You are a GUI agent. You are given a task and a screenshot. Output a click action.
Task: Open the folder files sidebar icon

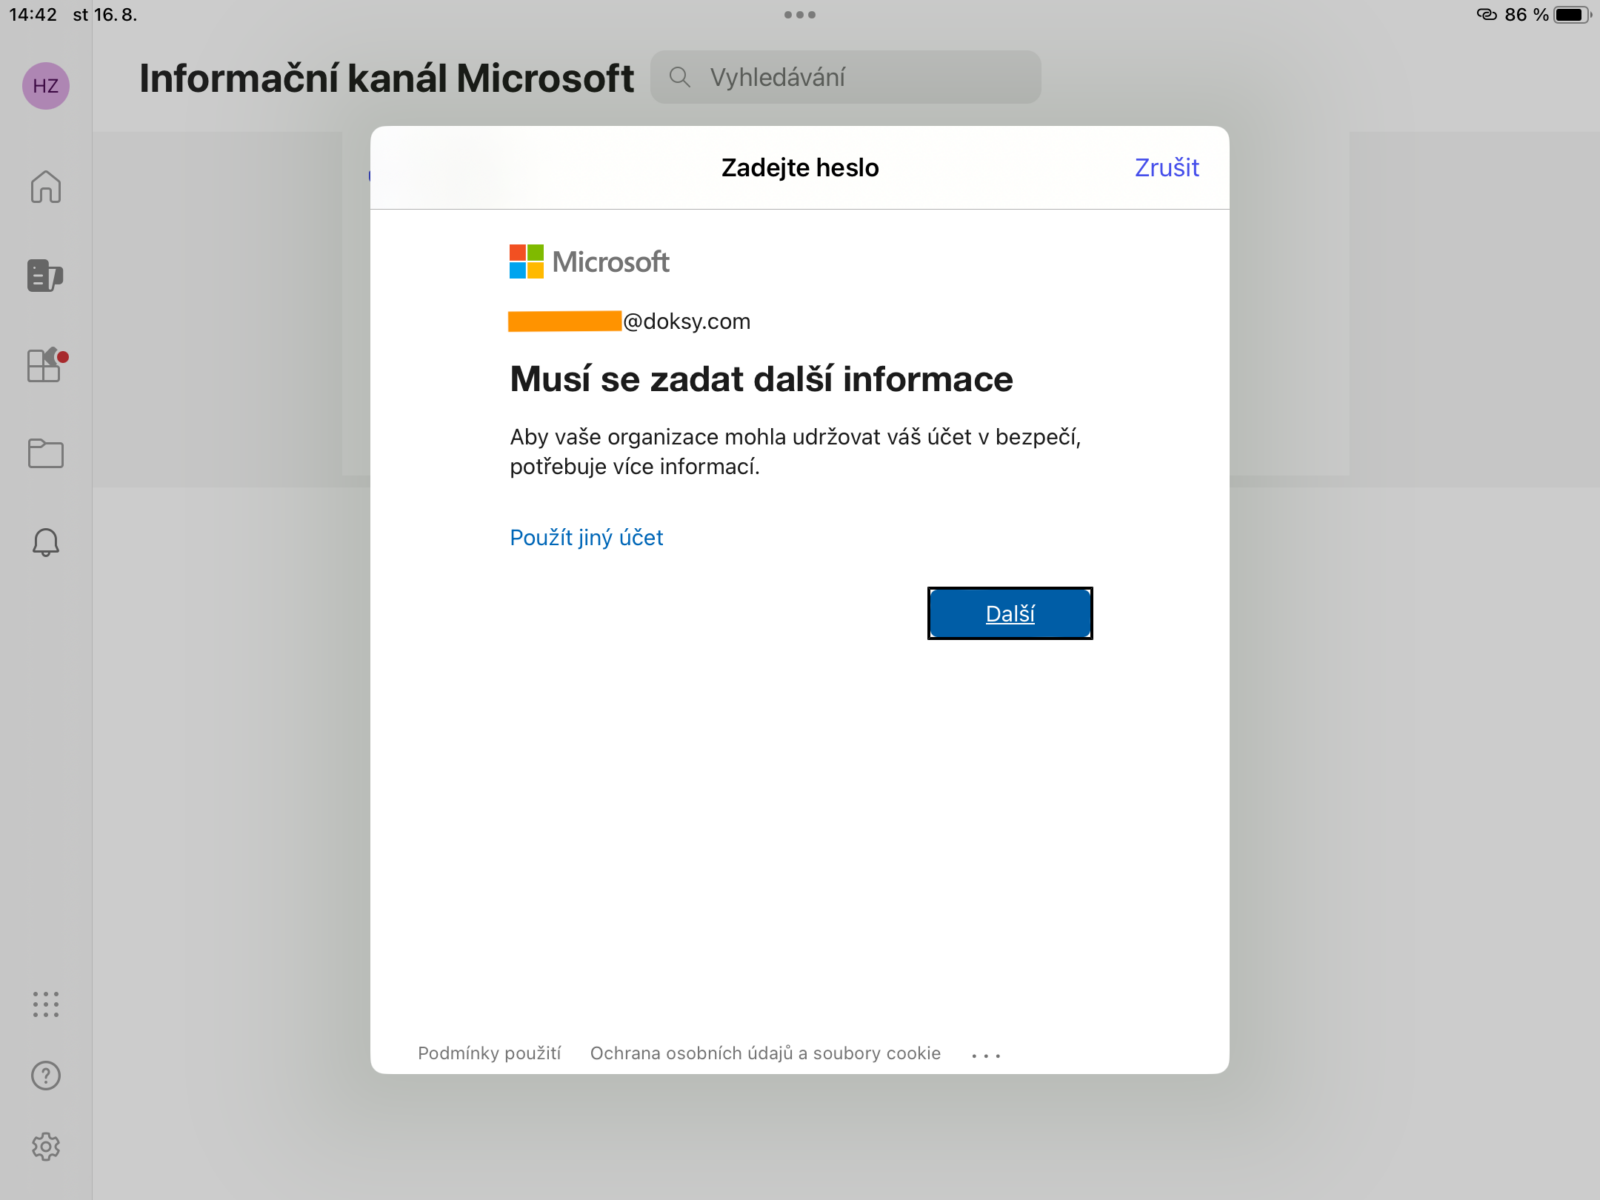[x=46, y=454]
